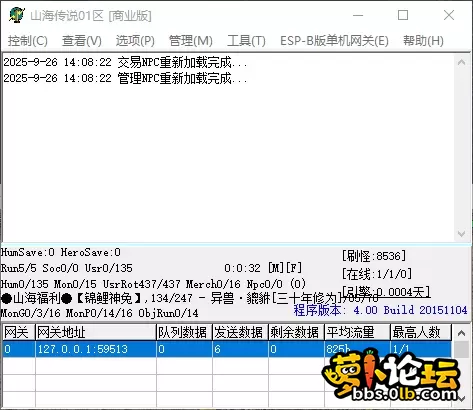Open the 控制(C) menu
This screenshot has height=410, width=473.
28,41
